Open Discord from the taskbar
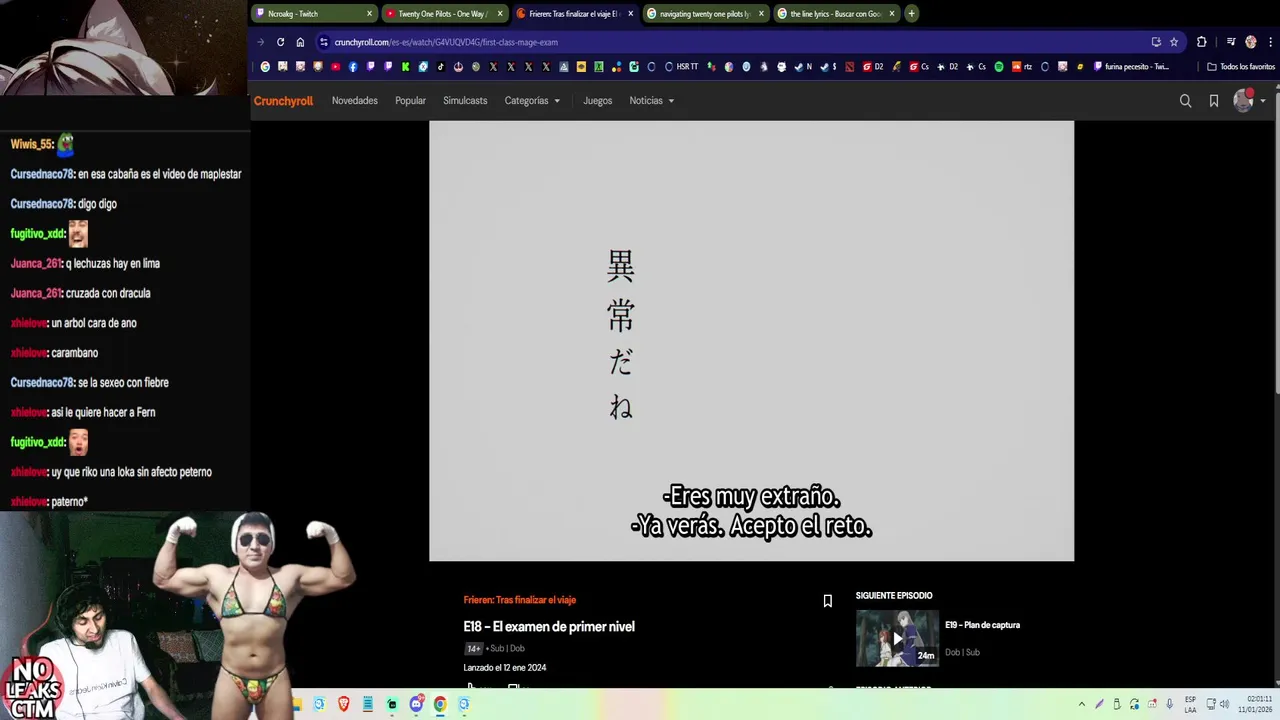The image size is (1280, 720). (416, 704)
